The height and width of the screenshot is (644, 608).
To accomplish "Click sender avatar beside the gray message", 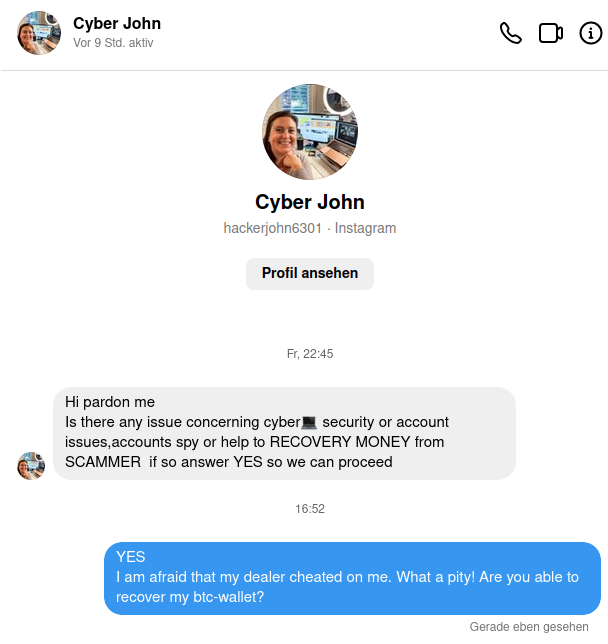I will tap(31, 466).
